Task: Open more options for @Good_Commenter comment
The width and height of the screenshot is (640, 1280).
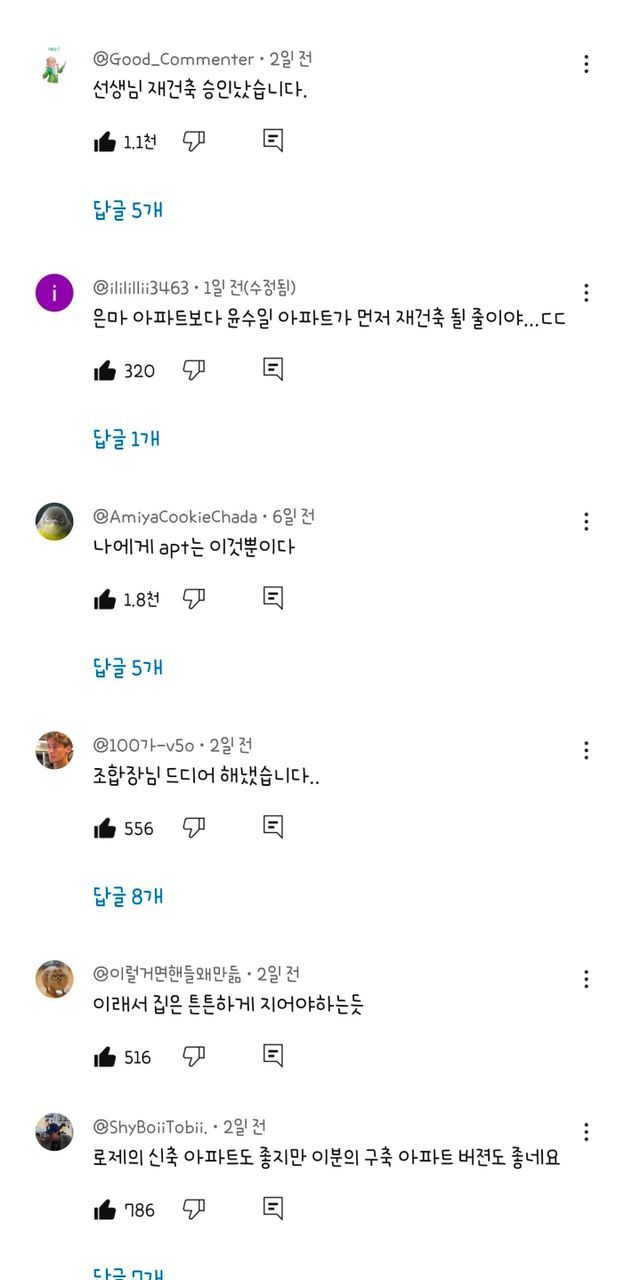Action: [x=586, y=64]
